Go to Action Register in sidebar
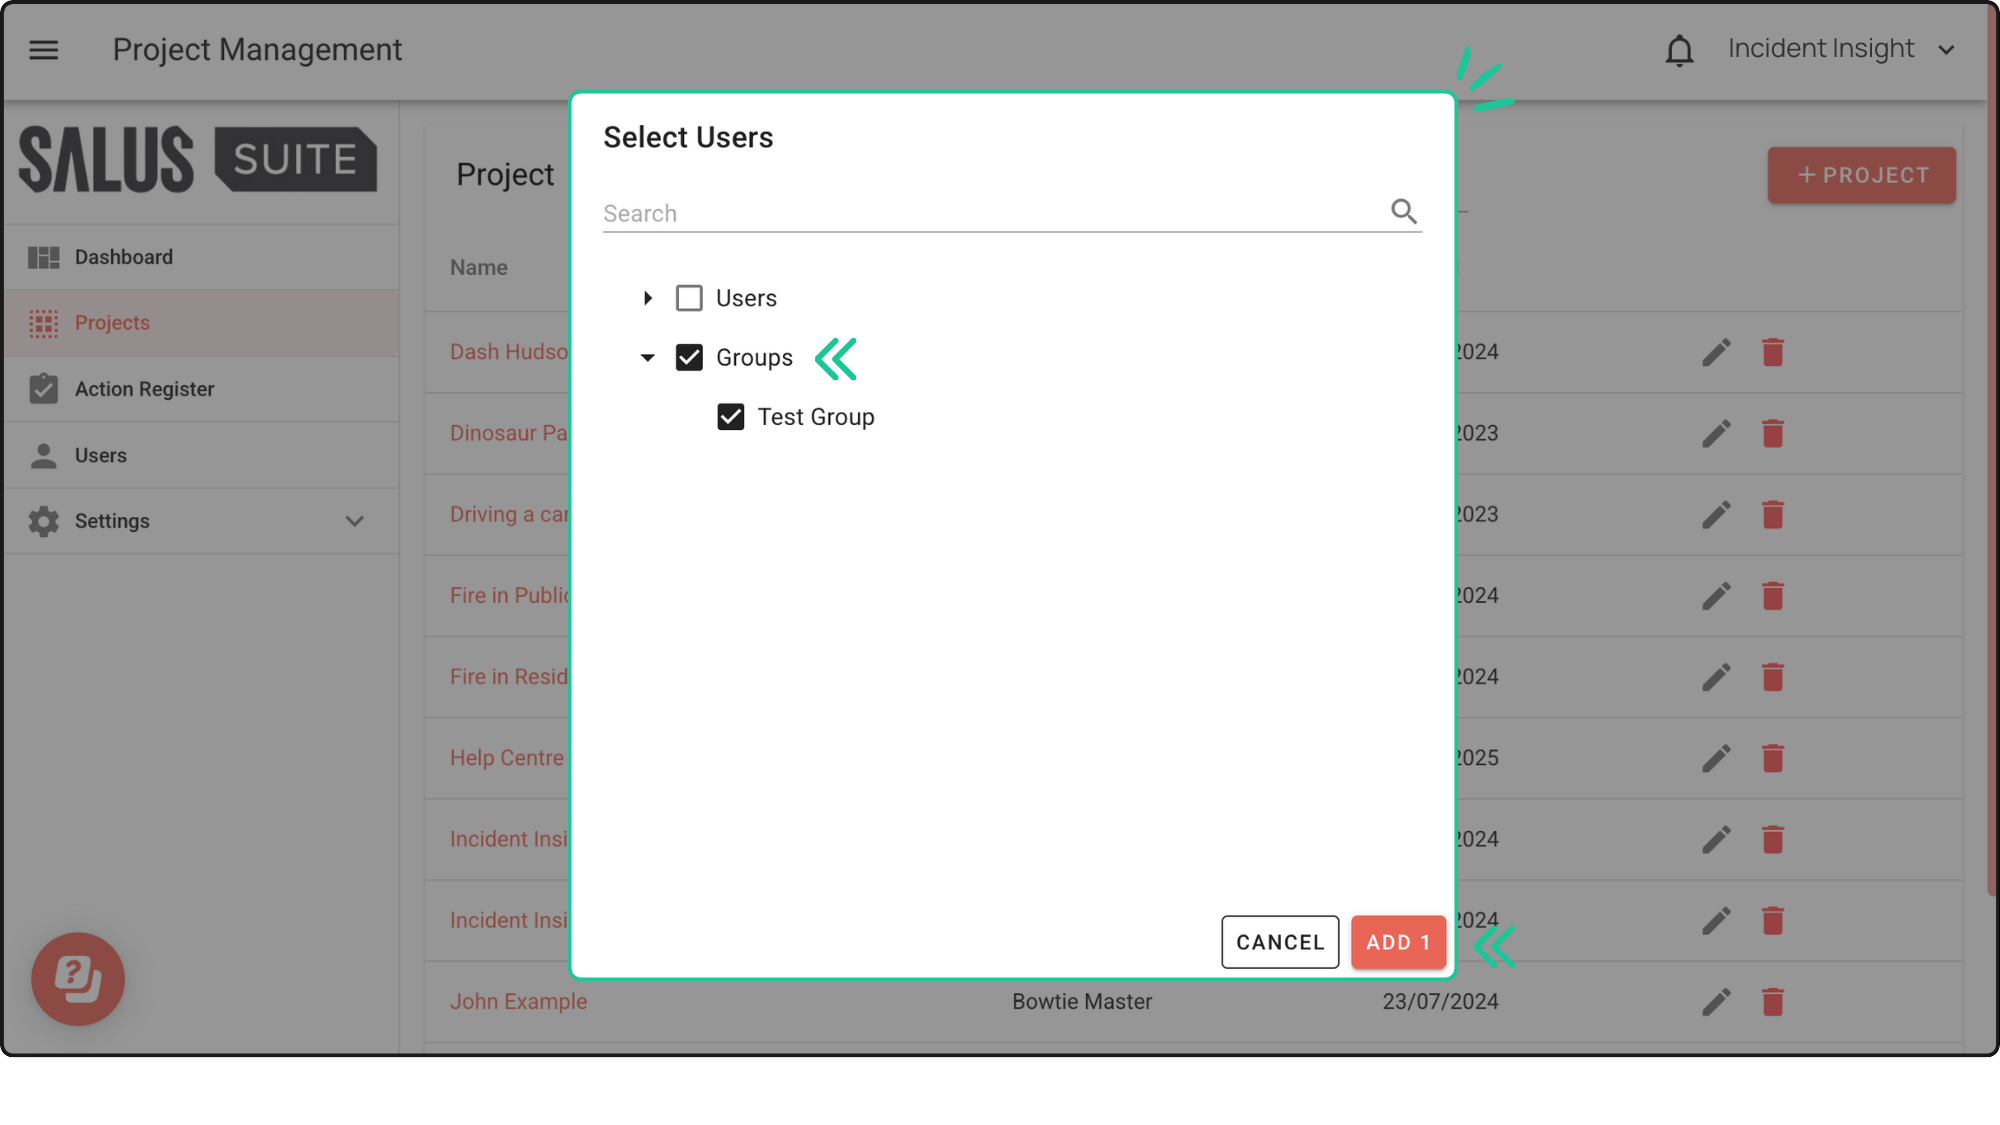The height and width of the screenshot is (1125, 2000). 144,389
